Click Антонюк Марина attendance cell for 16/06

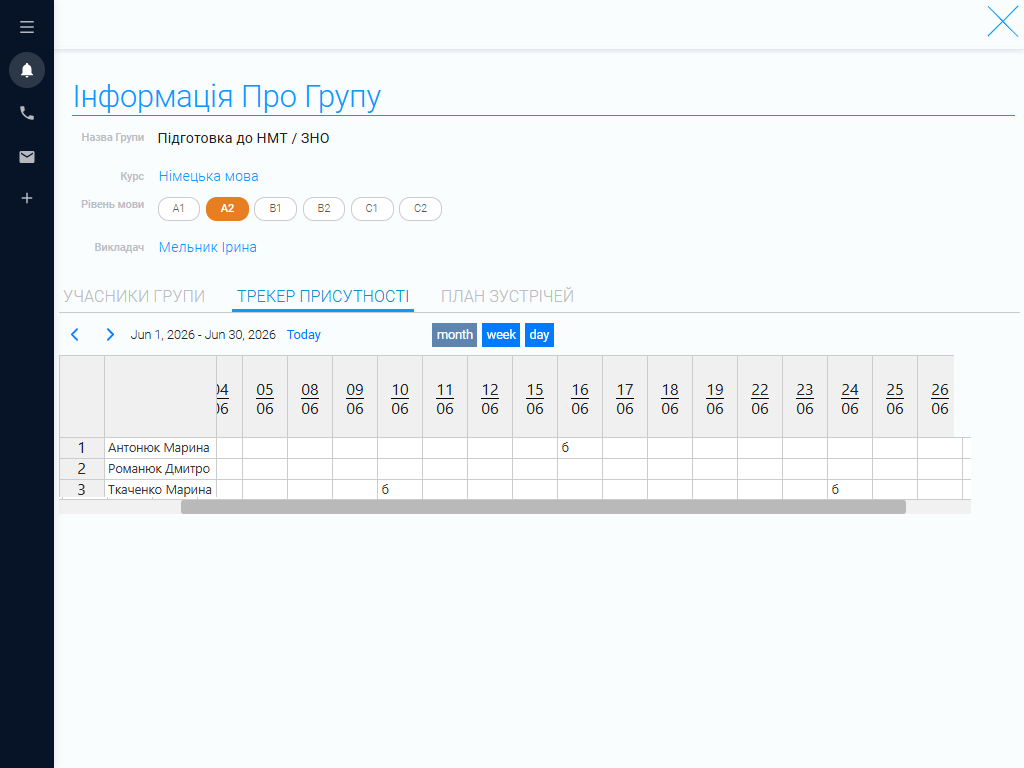pos(580,448)
